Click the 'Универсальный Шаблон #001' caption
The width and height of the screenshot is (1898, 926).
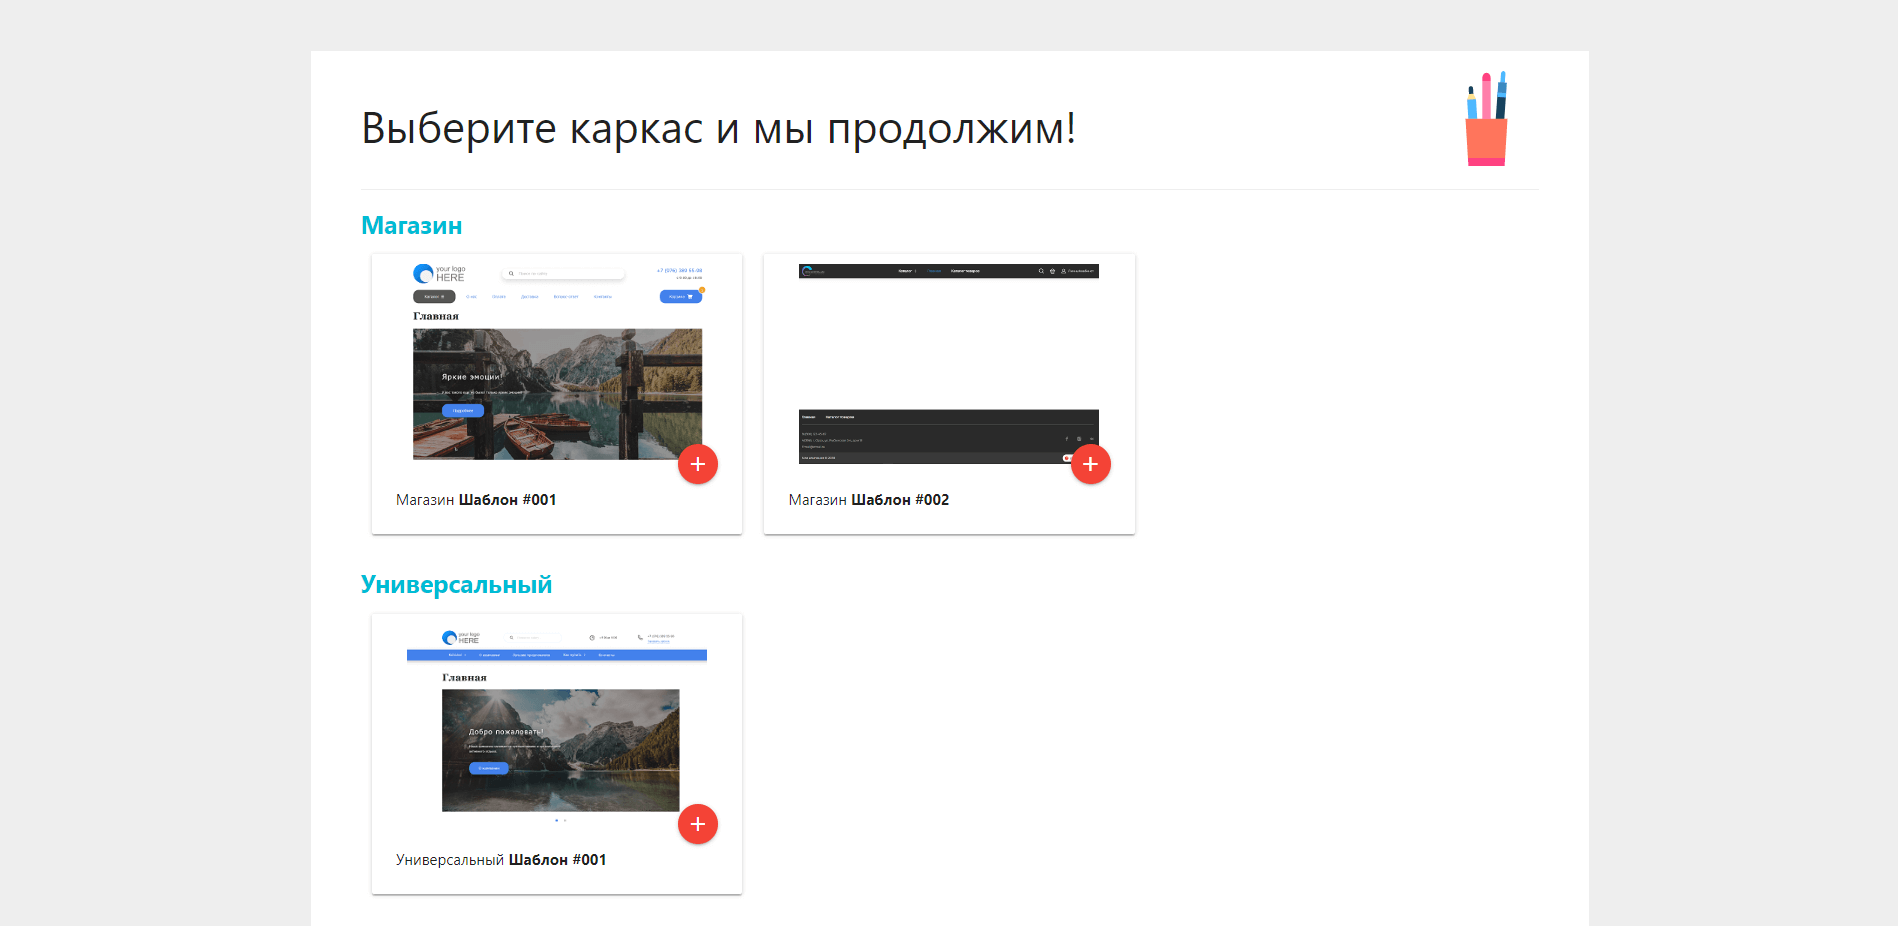(500, 860)
